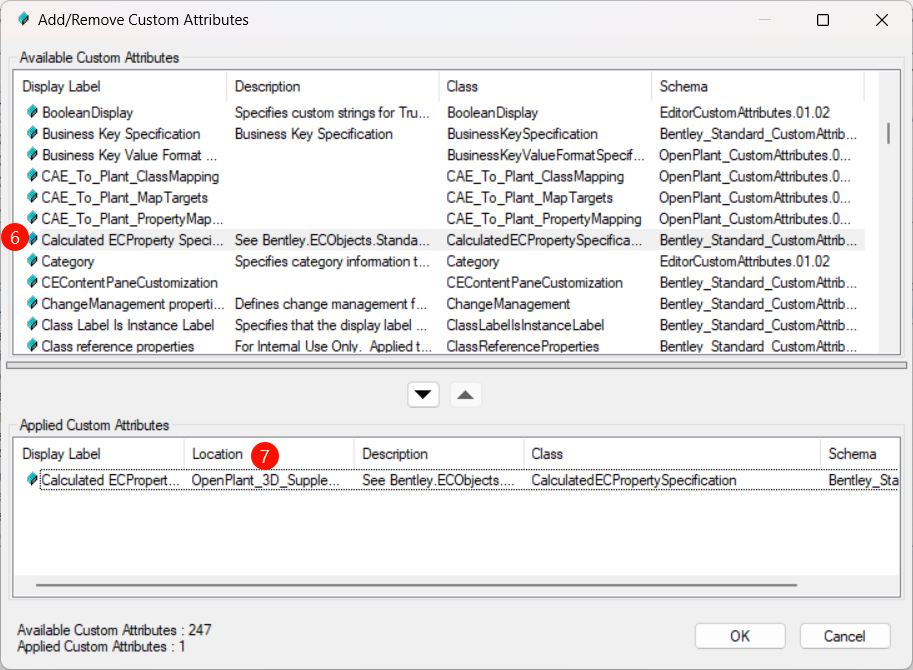Select the ChangeManagement properties row
913x670 pixels.
(x=130, y=304)
